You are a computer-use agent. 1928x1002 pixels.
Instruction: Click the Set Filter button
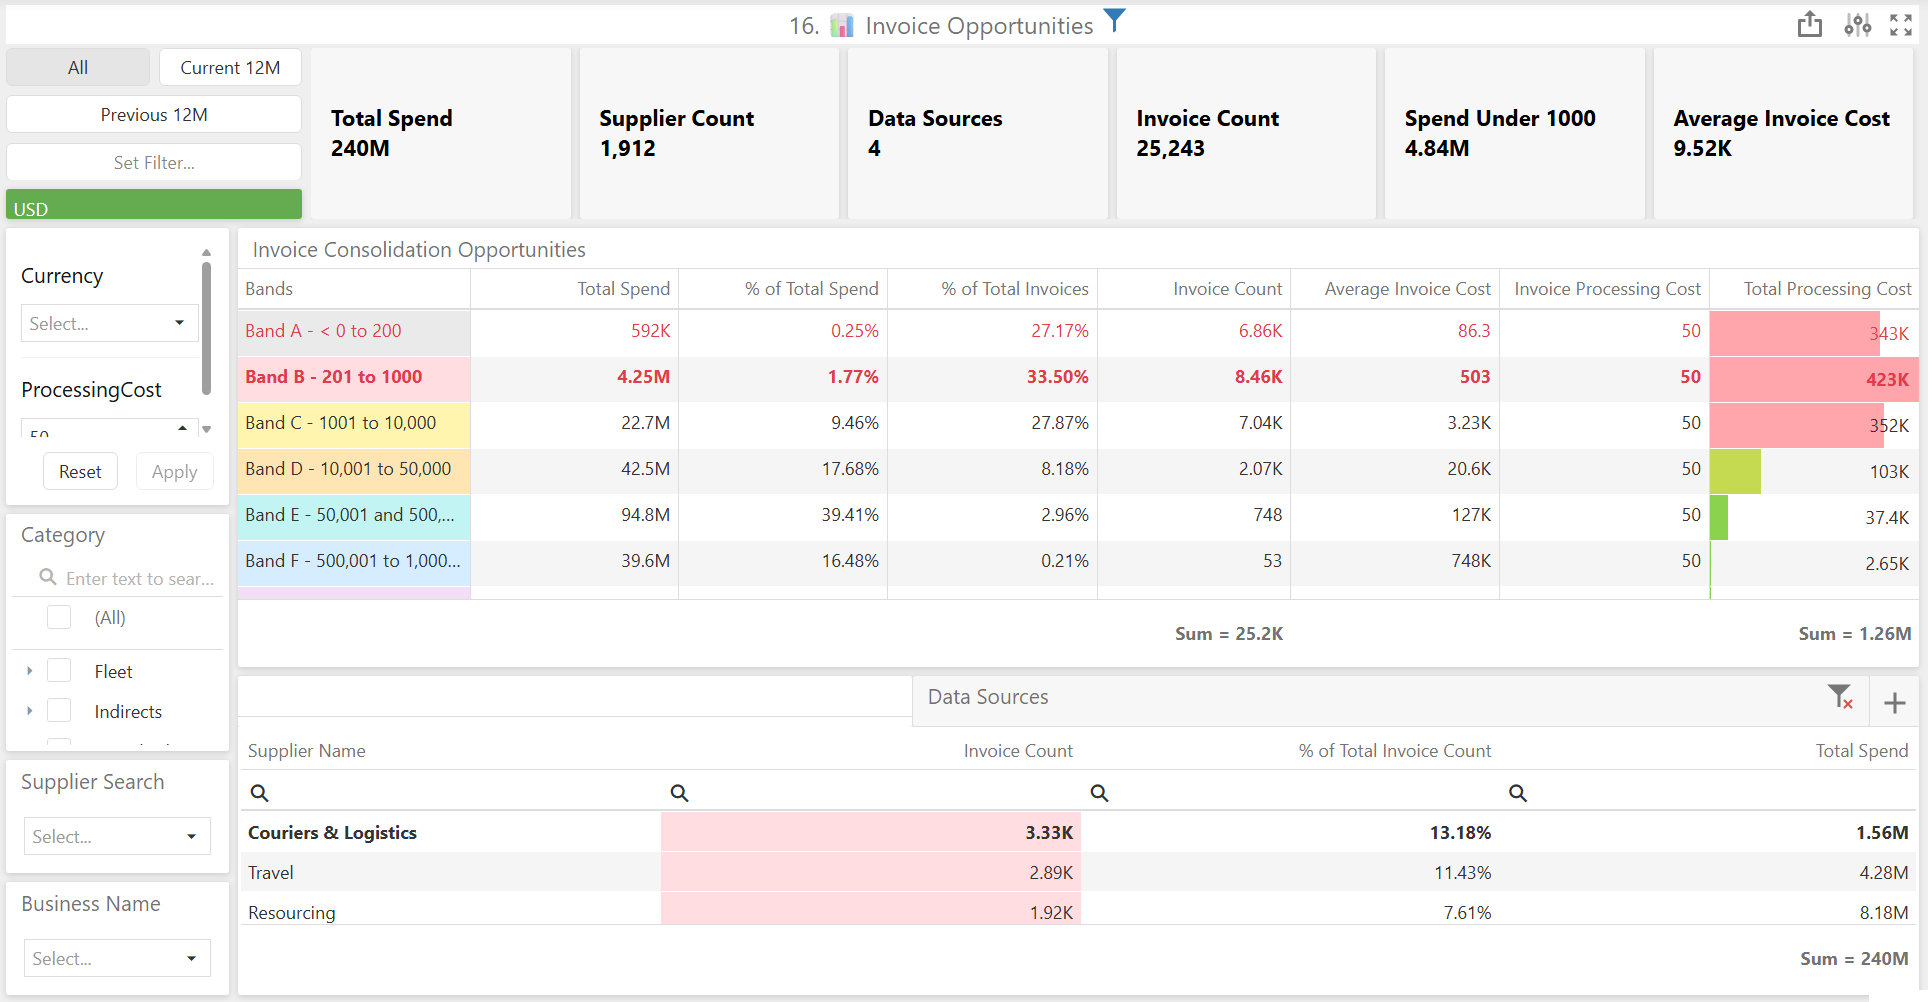154,162
